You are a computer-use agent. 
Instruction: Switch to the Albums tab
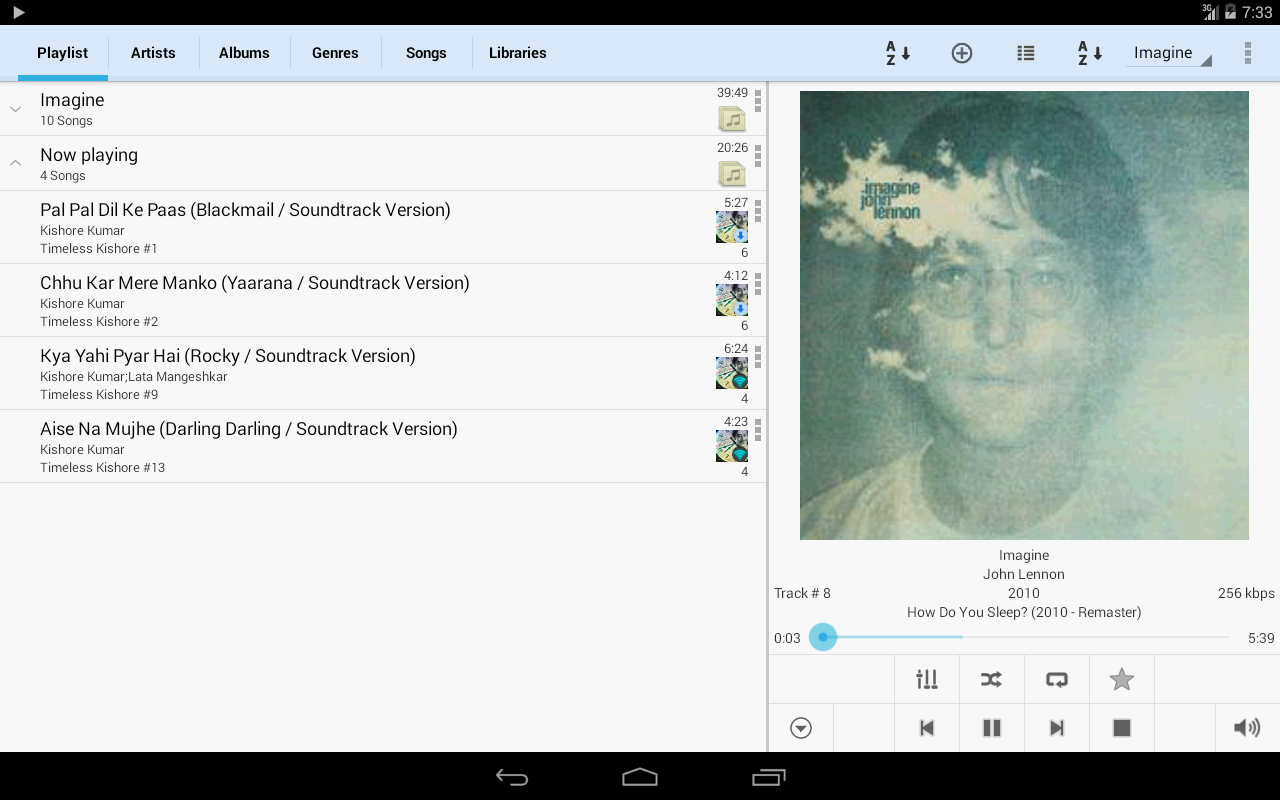(244, 53)
